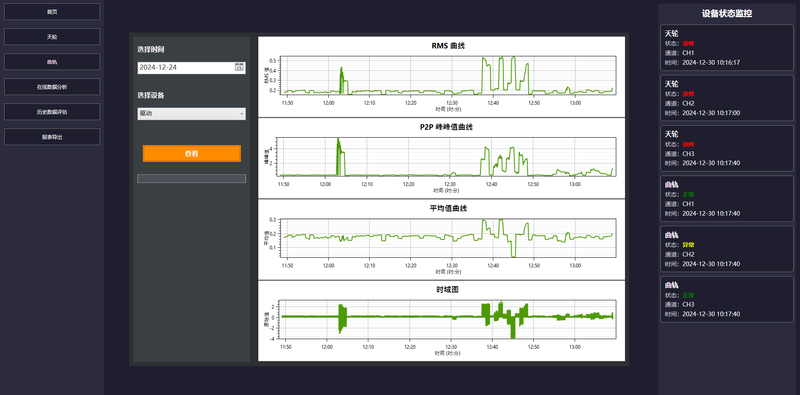Click inside the P2P peak curve plot
Screen dimensions: 800x395
[447, 157]
